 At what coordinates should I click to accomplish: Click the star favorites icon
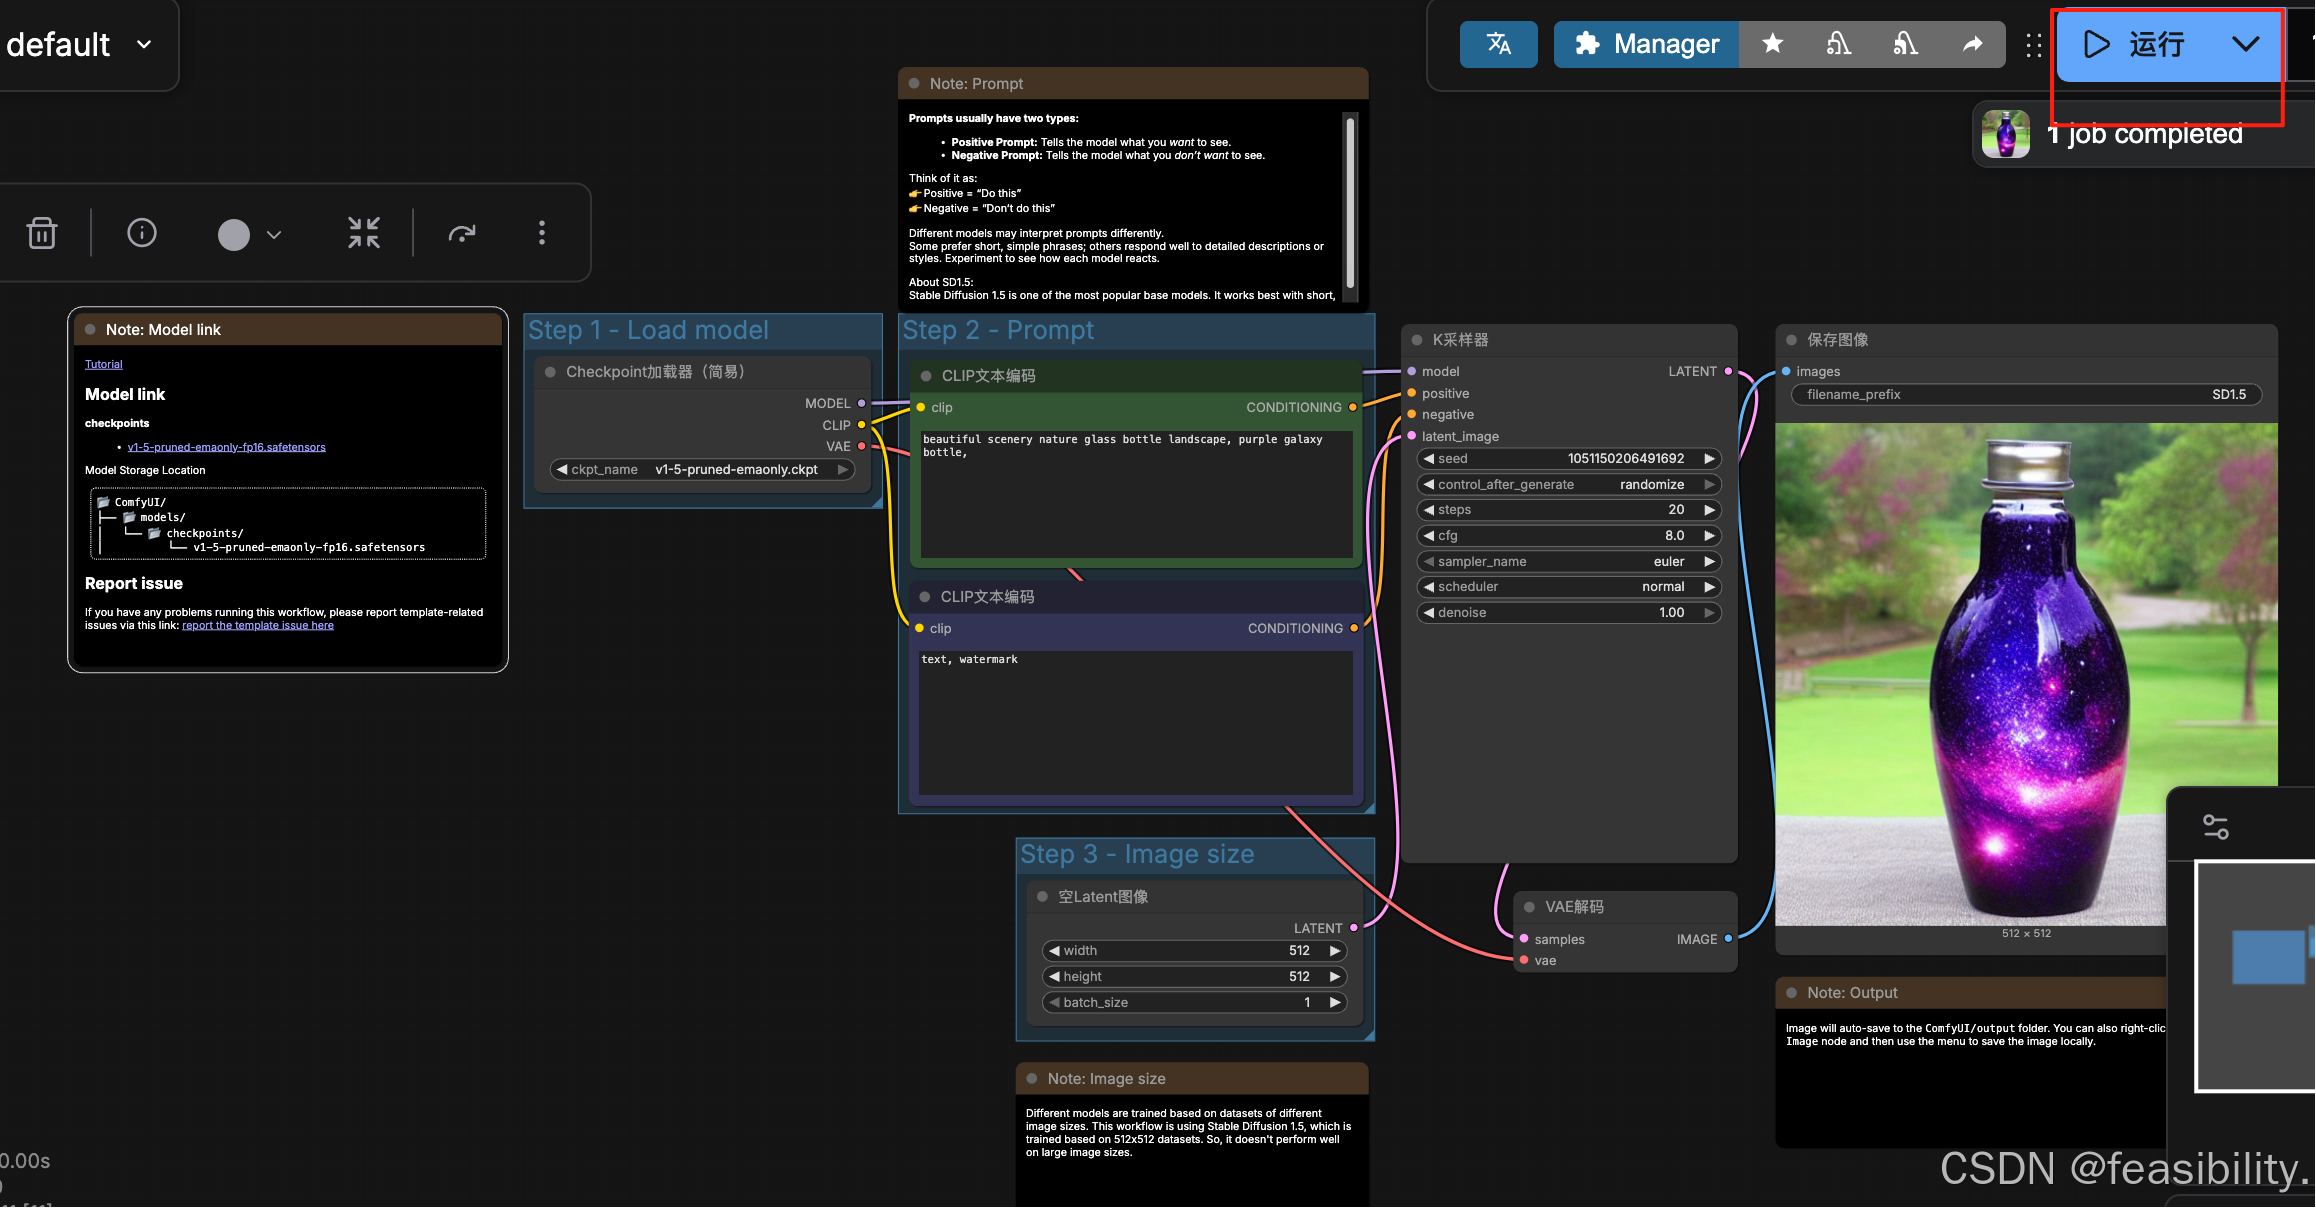point(1772,44)
